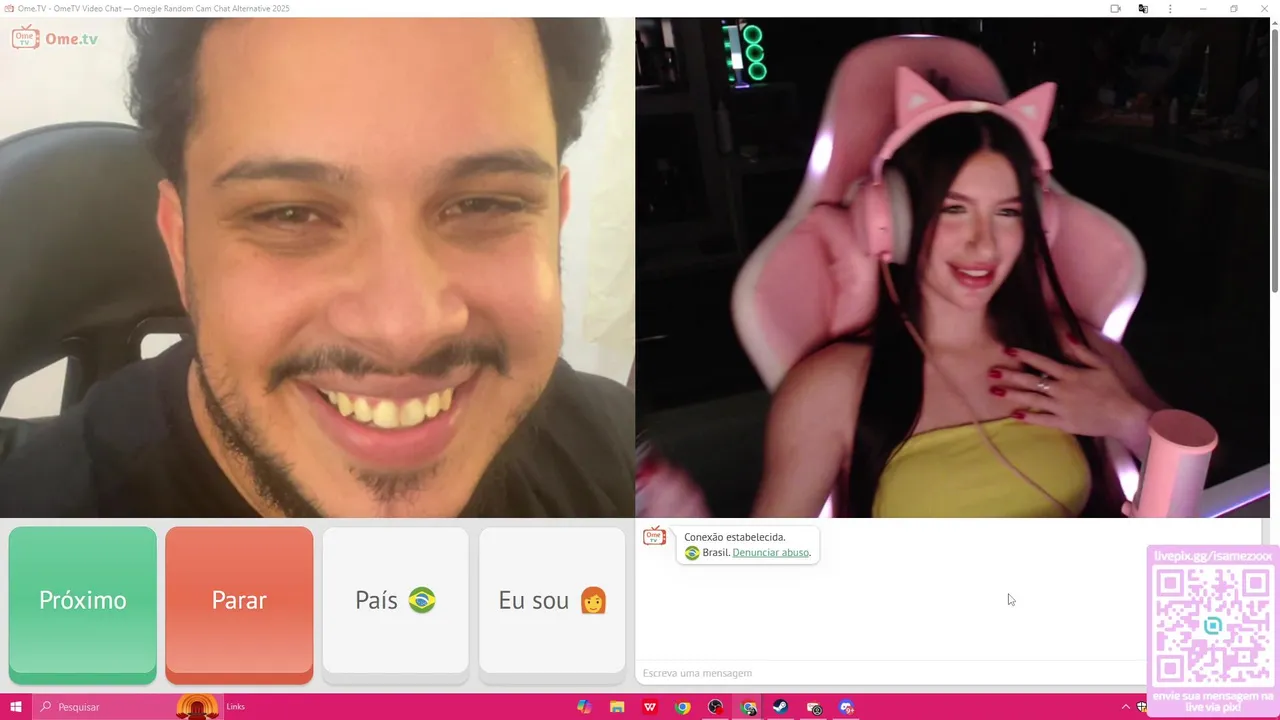Open Discord from taskbar

click(x=847, y=707)
